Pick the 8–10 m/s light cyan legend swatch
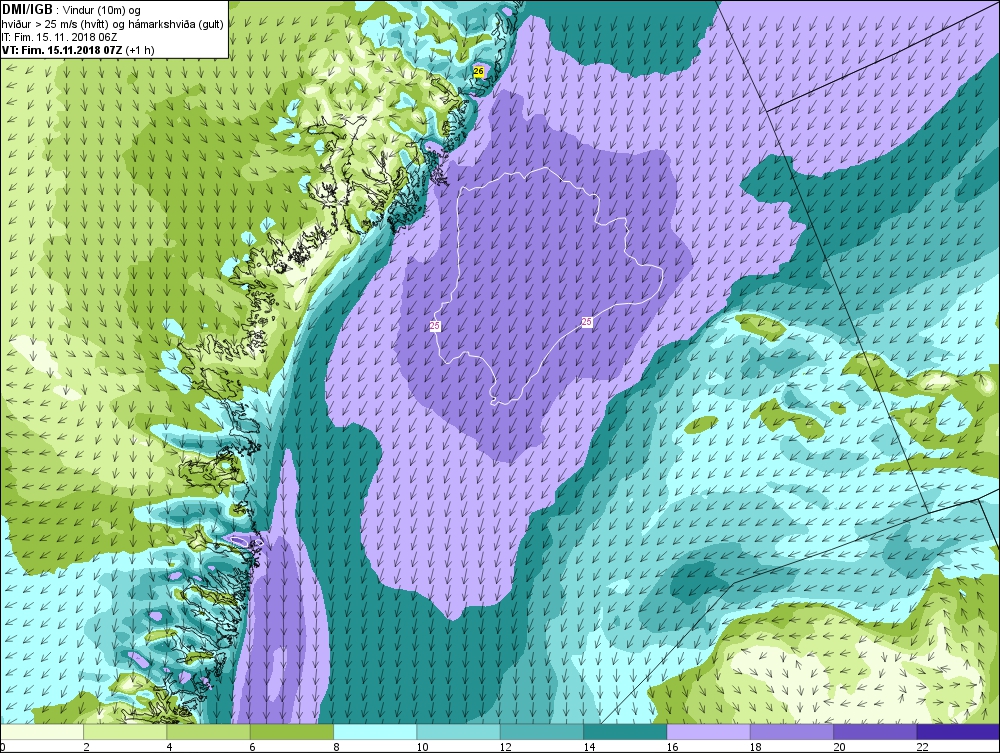 click(375, 732)
